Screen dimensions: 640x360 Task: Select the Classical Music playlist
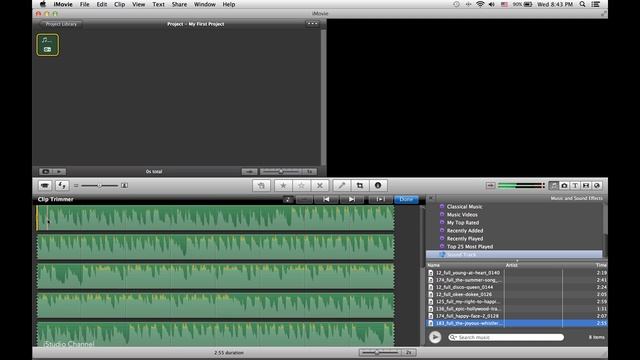(x=464, y=207)
